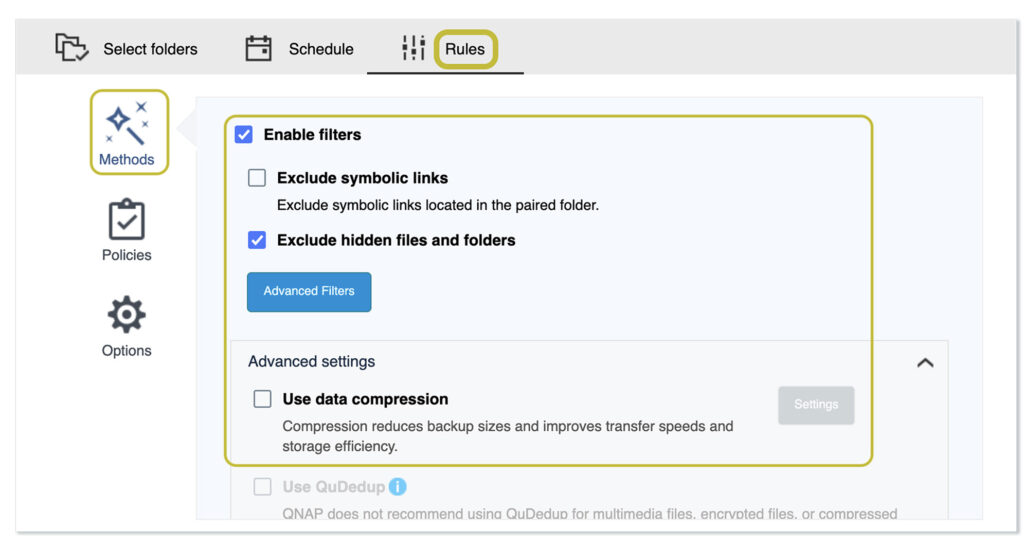Image resolution: width=1024 pixels, height=549 pixels.
Task: Click the Advanced settings heading
Action: point(311,362)
